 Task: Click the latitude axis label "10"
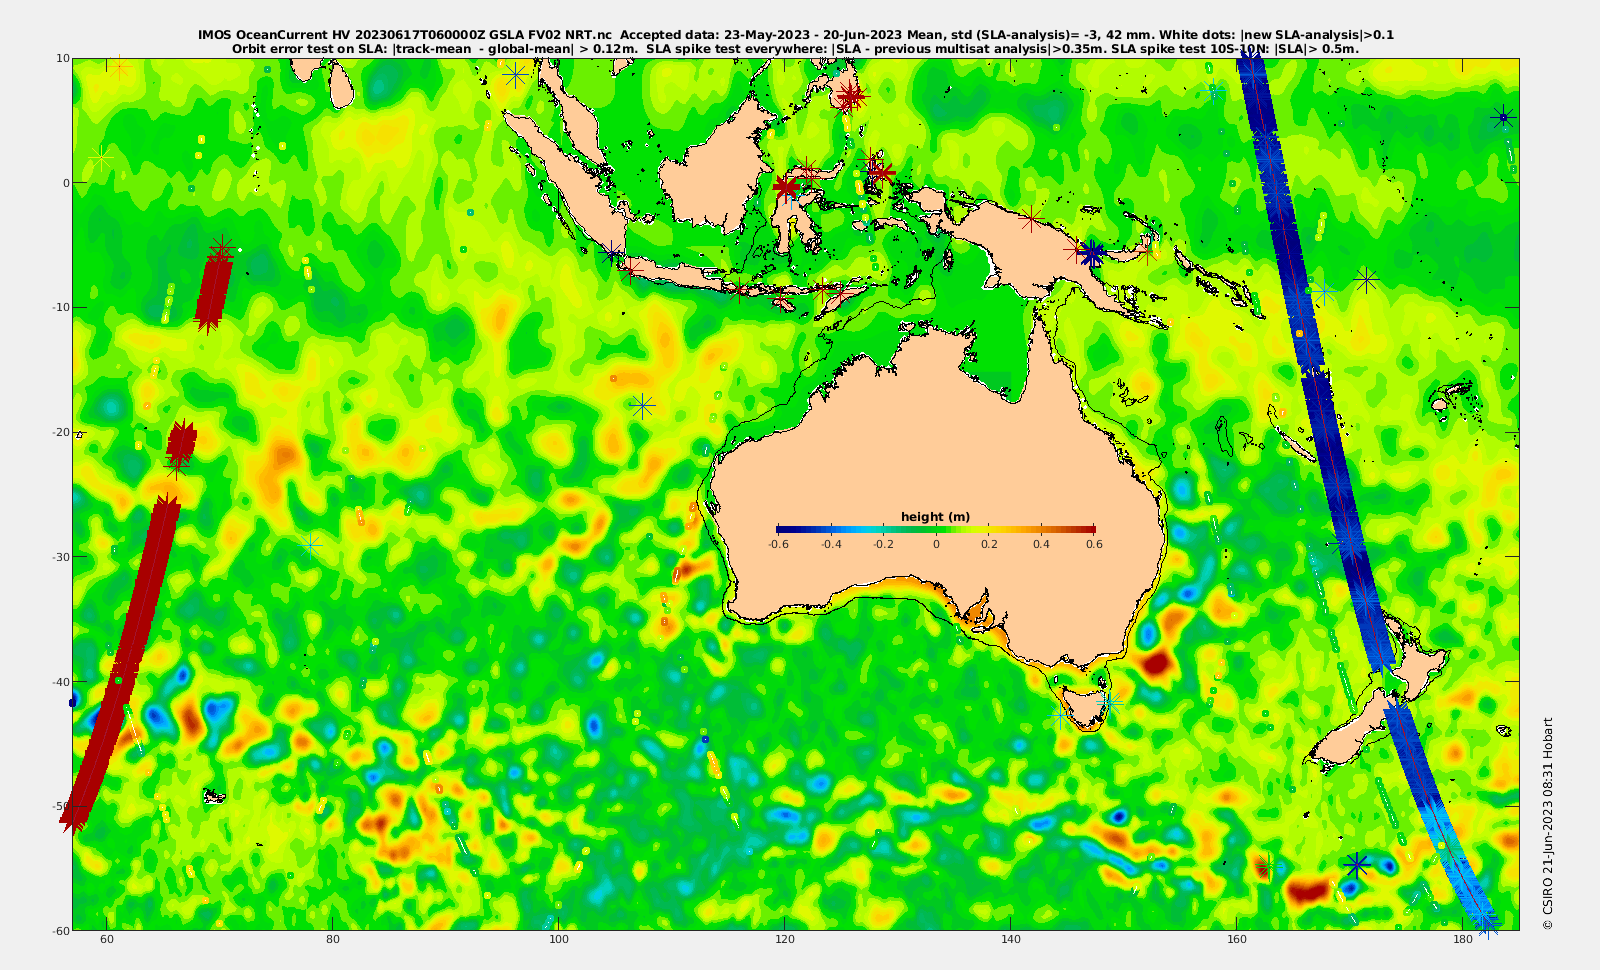[62, 58]
